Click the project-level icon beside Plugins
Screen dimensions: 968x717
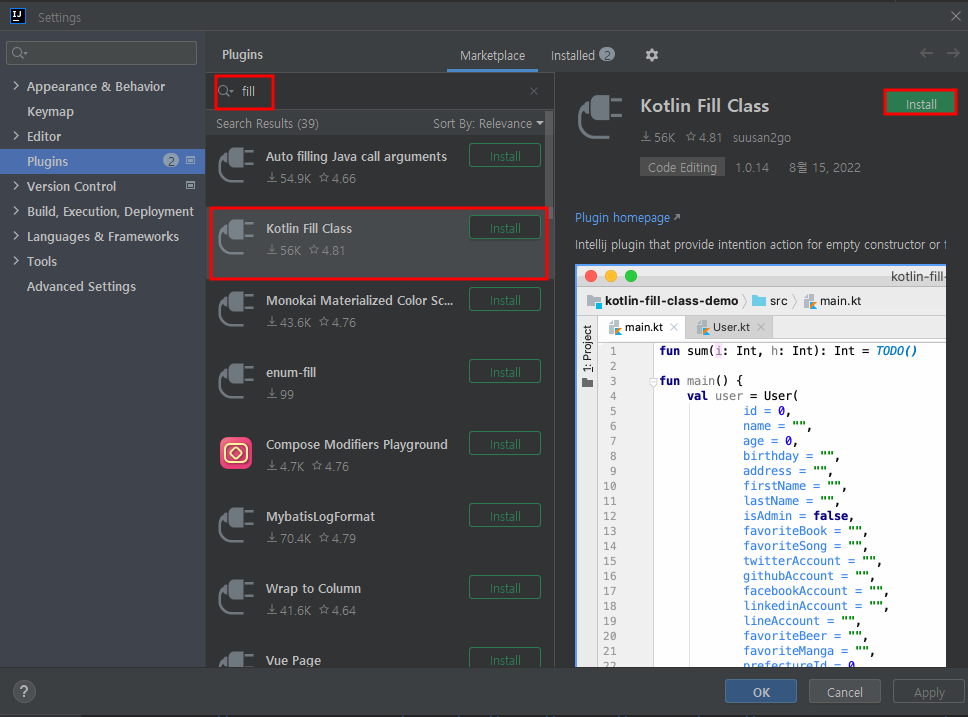[x=191, y=161]
